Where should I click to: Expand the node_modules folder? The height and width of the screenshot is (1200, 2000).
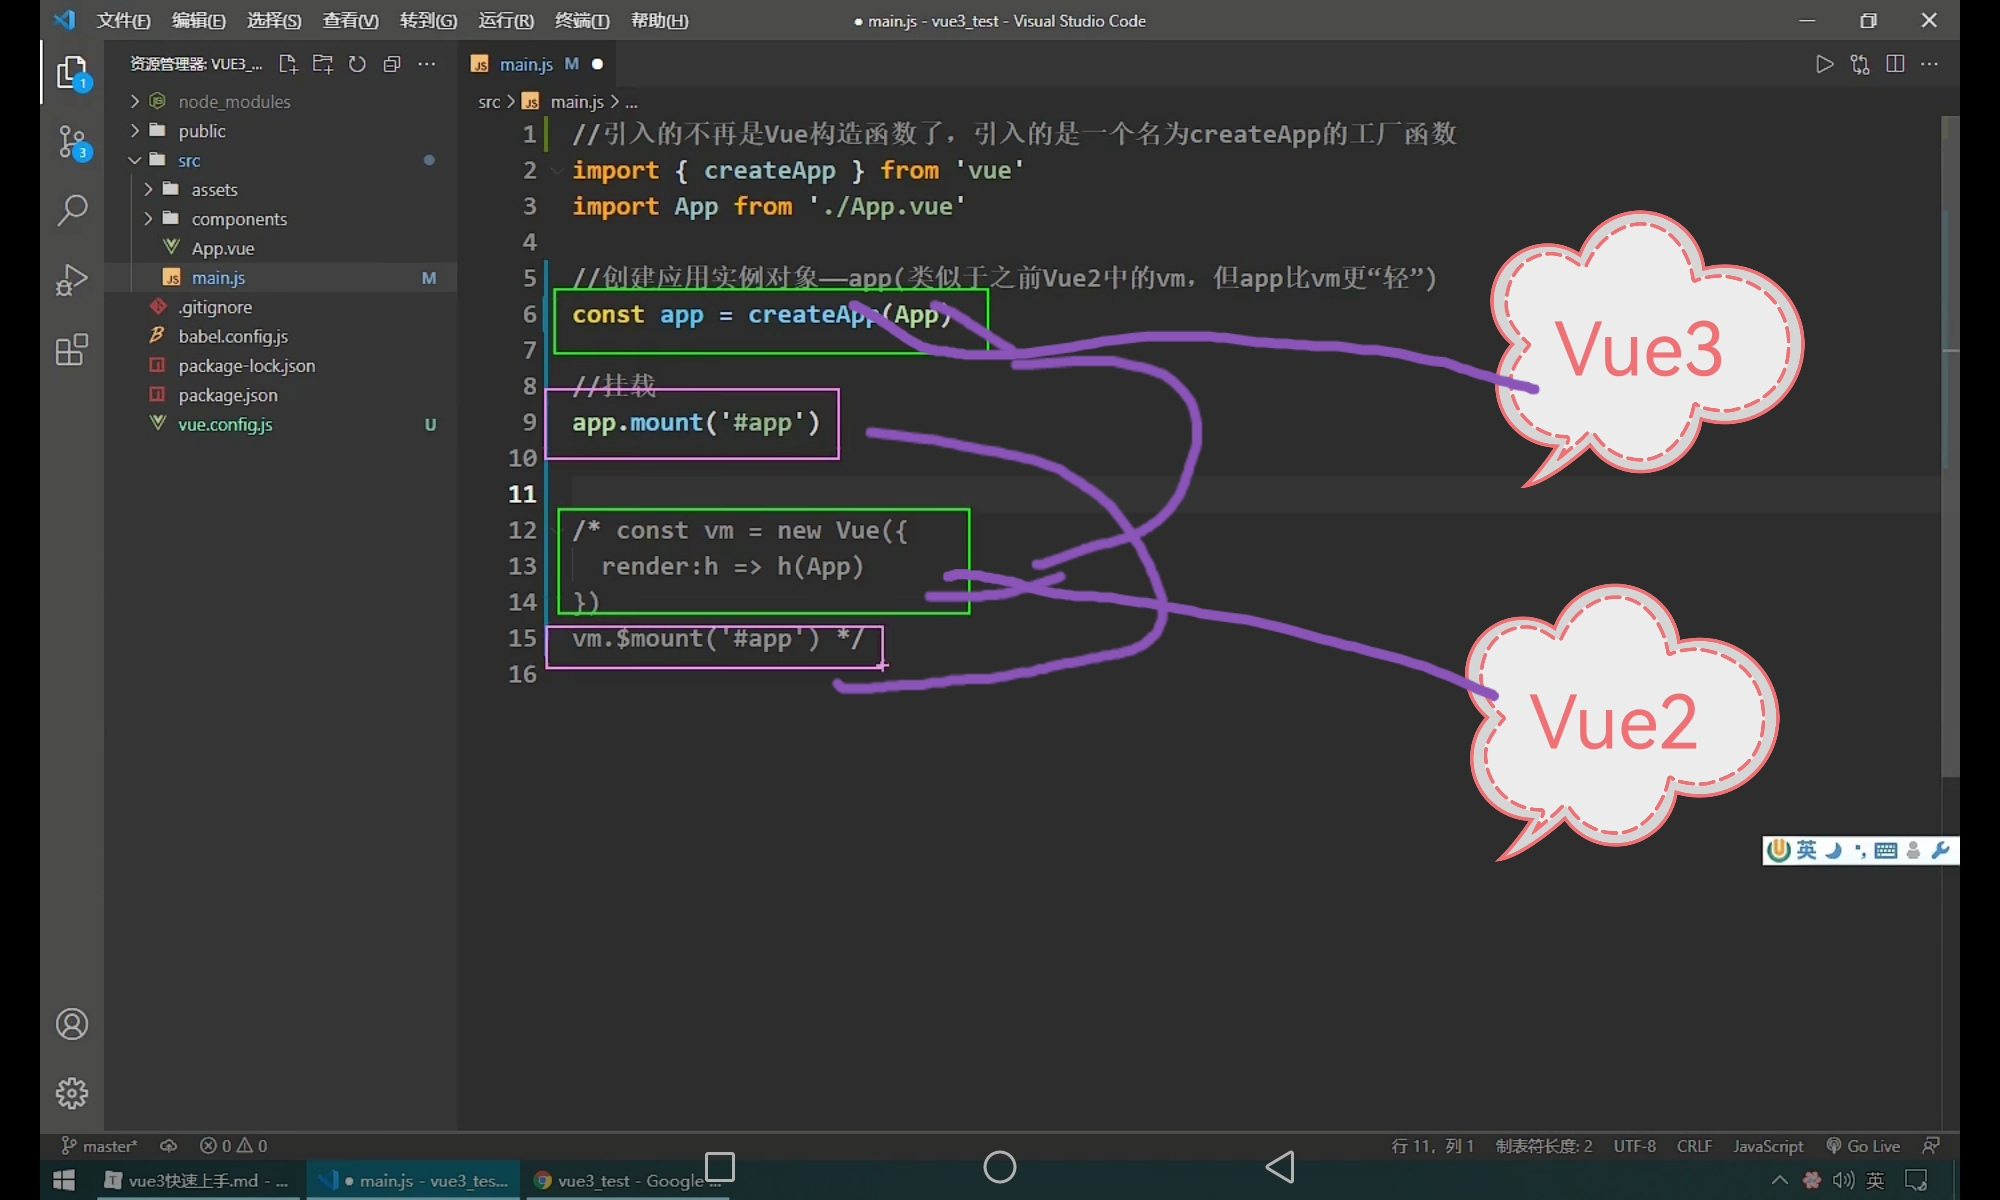click(x=234, y=102)
